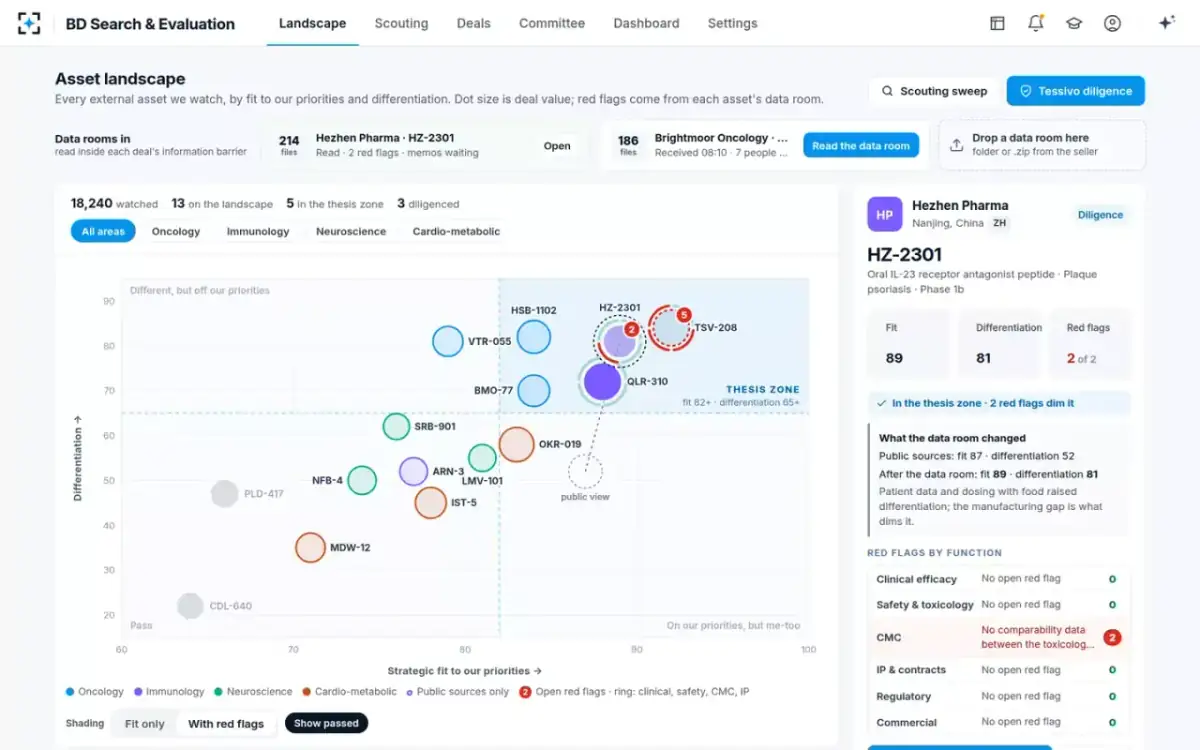
Task: Switch to the Settings tab
Action: click(x=732, y=23)
